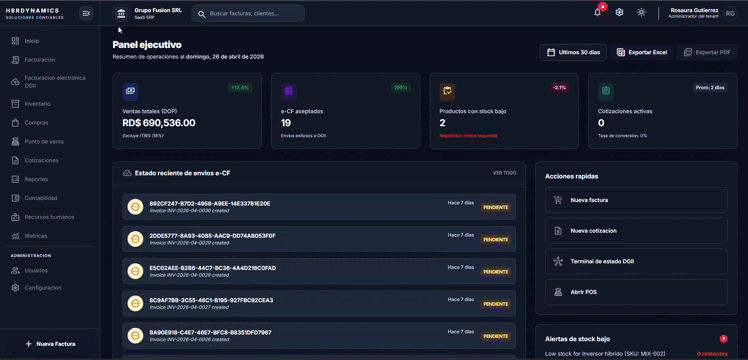Open e-CF row 2DDE5777-8A93-4085-AAC9-DD74A8053F0F
Image resolution: width=748 pixels, height=360 pixels.
[319, 239]
